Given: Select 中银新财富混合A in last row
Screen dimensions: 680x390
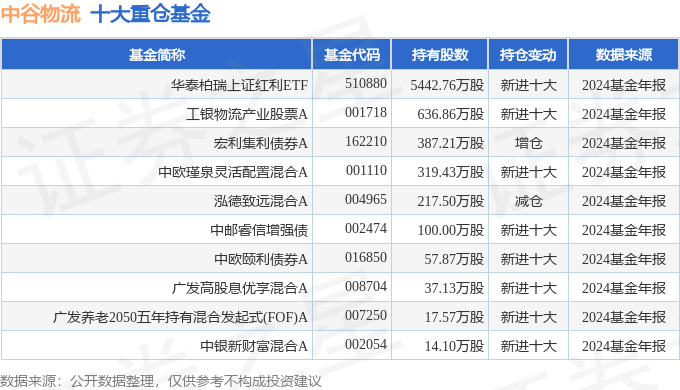Looking at the screenshot, I should pyautogui.click(x=254, y=346).
